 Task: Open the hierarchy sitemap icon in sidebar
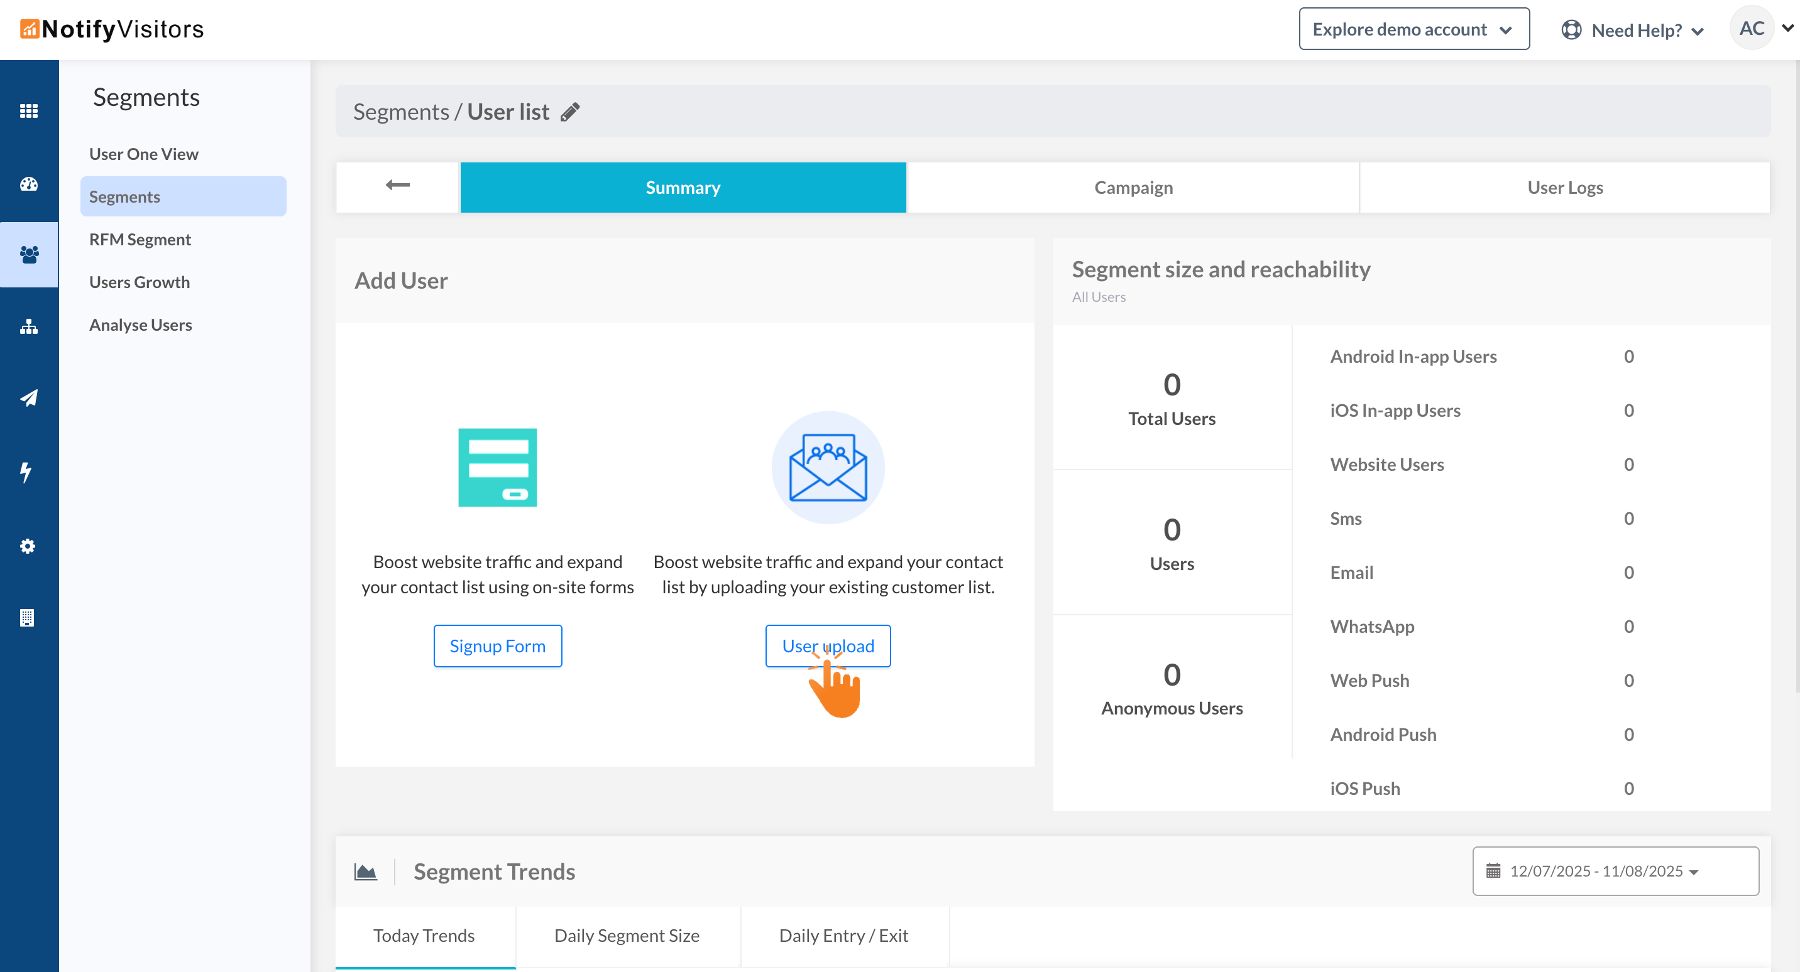coord(29,327)
